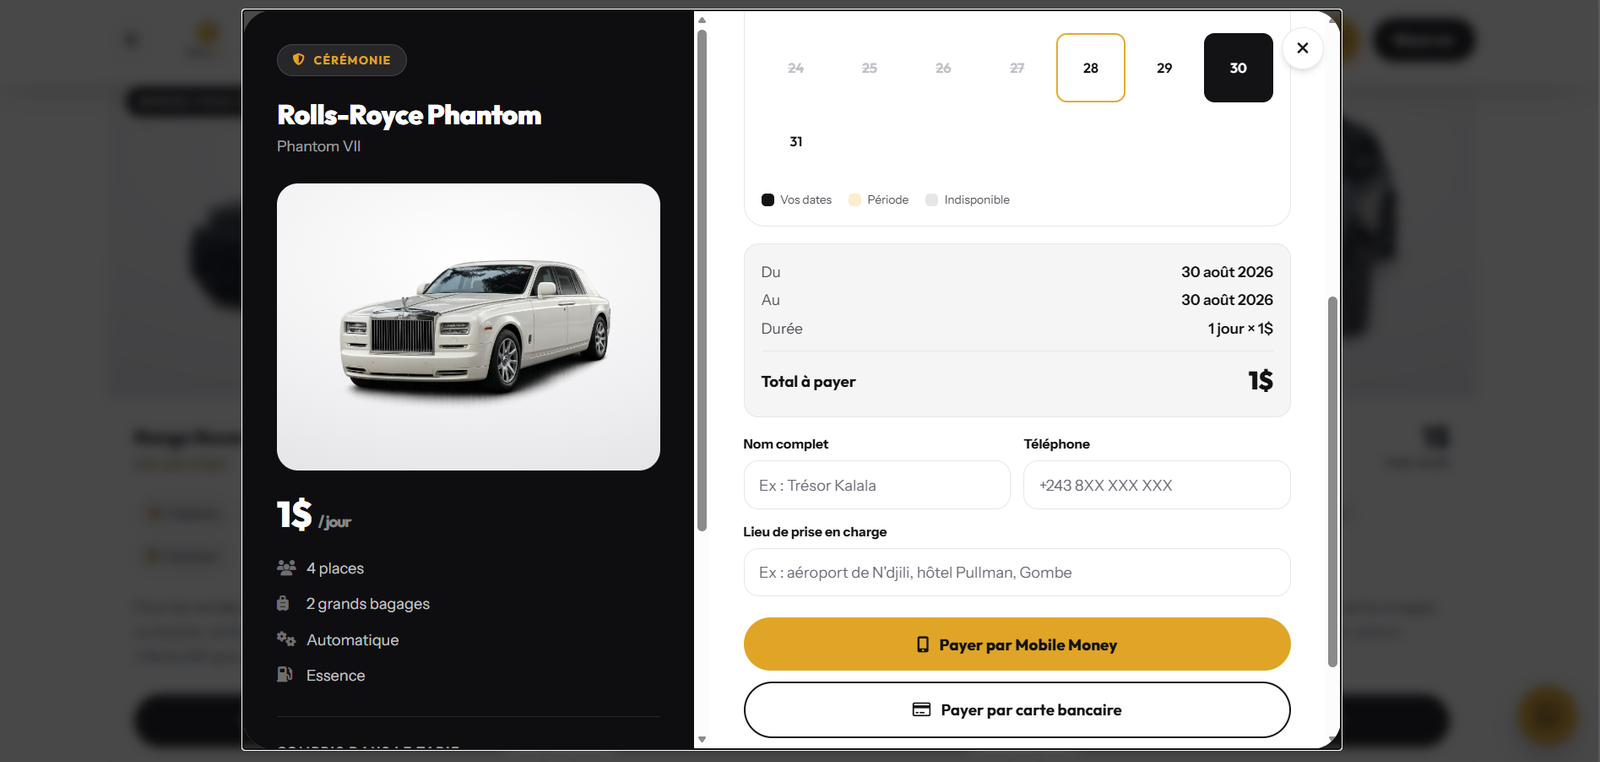Click the '1$ /jour' price text
The image size is (1600, 762).
pos(314,515)
